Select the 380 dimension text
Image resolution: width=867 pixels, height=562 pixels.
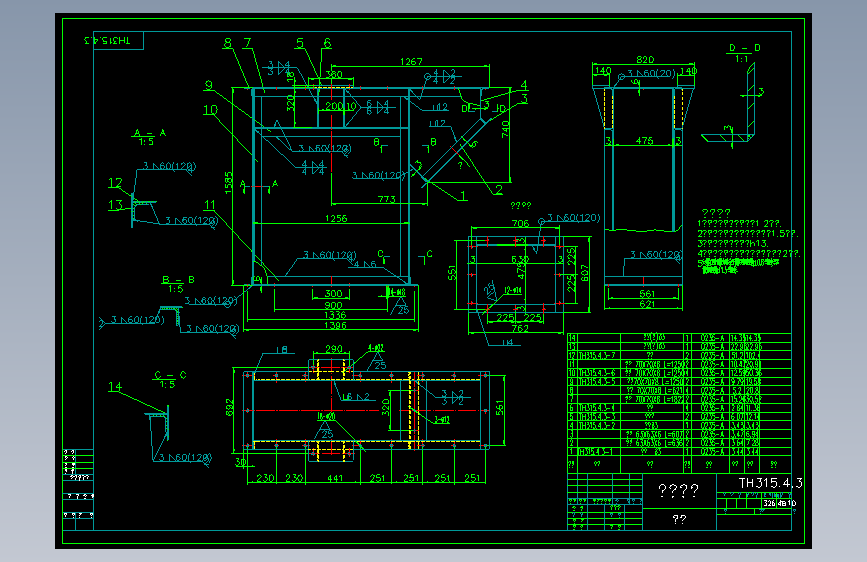point(333,74)
